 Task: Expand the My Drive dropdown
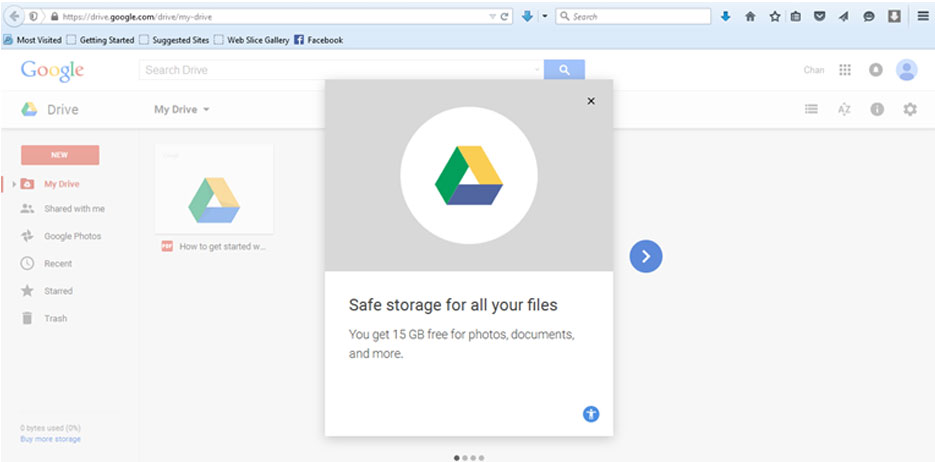pyautogui.click(x=182, y=109)
